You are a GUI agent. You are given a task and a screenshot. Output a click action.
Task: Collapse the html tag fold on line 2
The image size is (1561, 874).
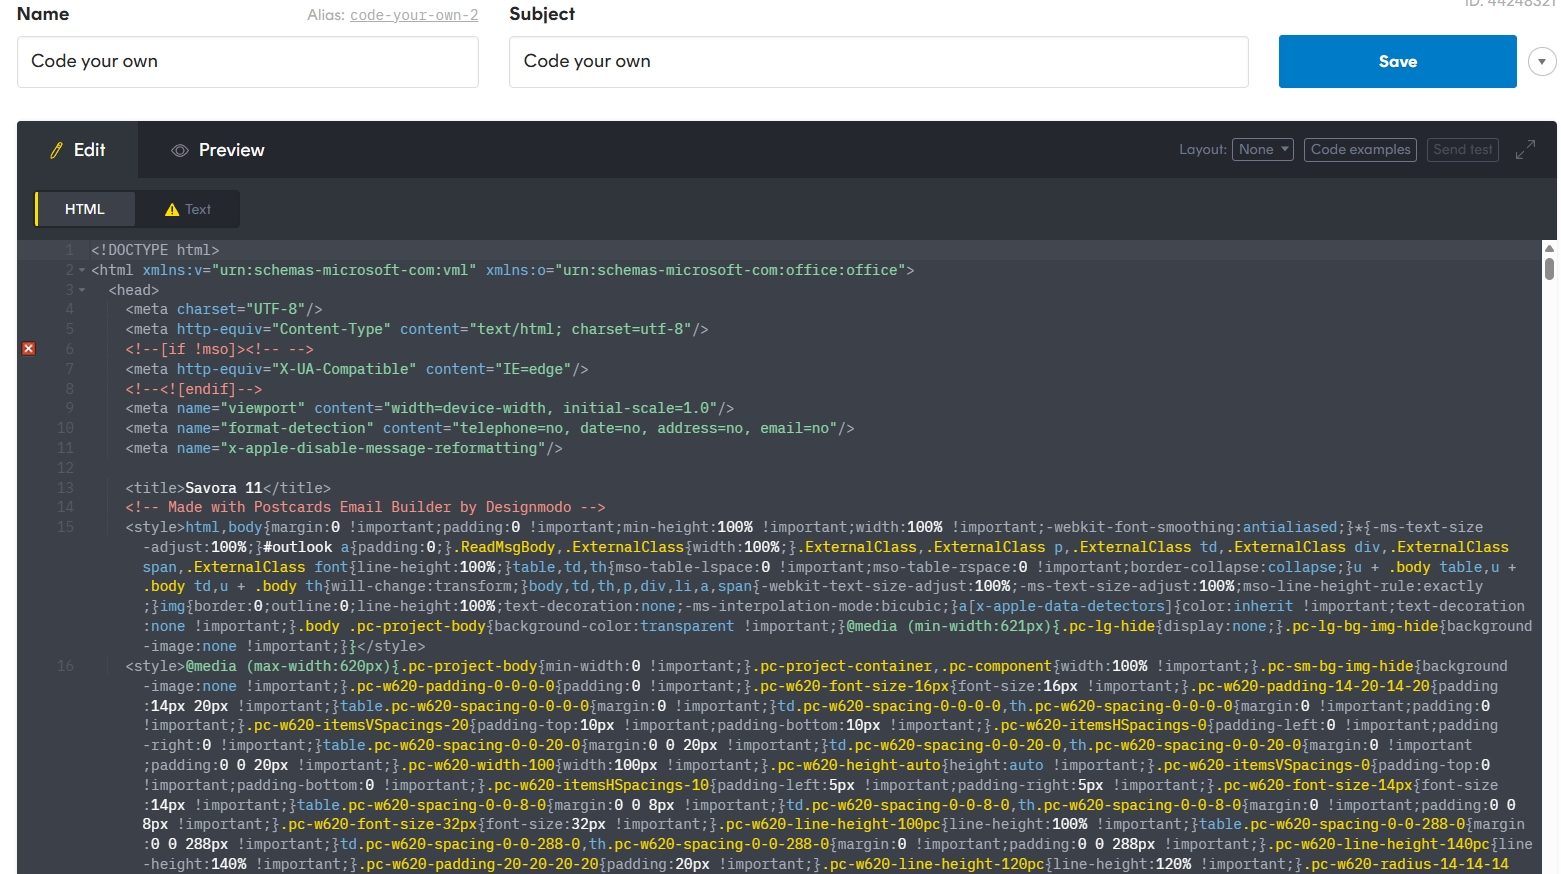[x=82, y=270]
